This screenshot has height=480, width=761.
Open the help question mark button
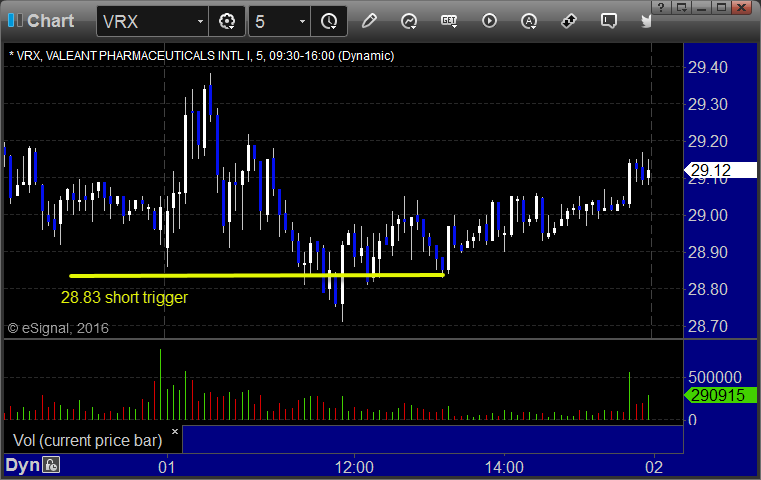[661, 7]
